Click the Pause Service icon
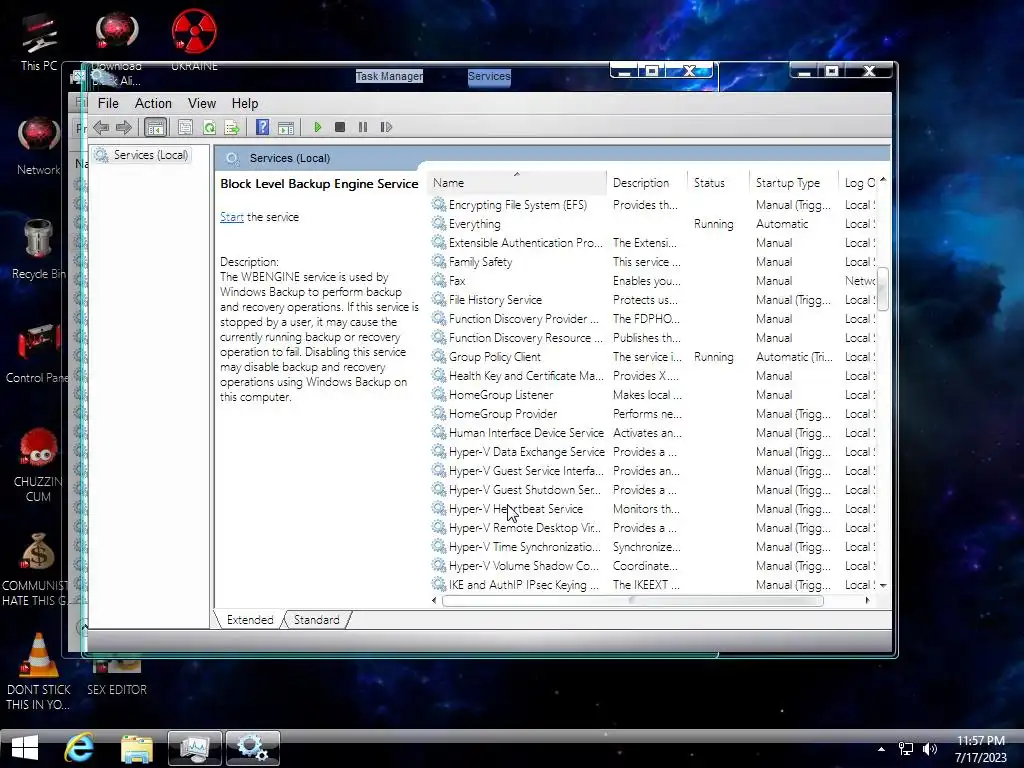 coord(363,127)
